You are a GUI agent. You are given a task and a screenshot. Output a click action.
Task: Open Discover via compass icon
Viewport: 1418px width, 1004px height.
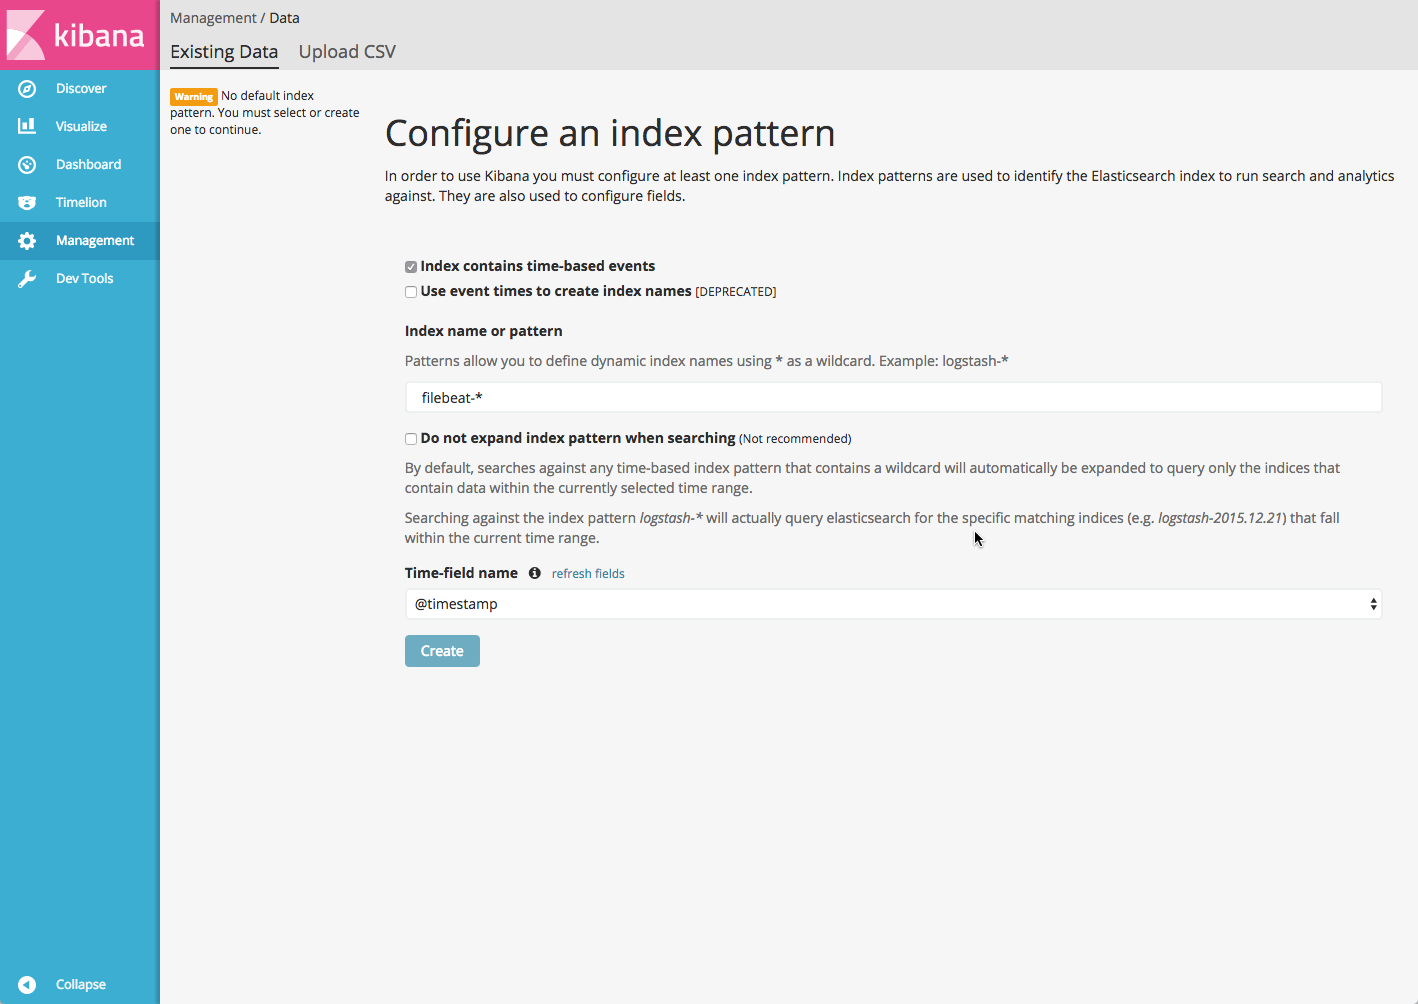click(x=27, y=89)
